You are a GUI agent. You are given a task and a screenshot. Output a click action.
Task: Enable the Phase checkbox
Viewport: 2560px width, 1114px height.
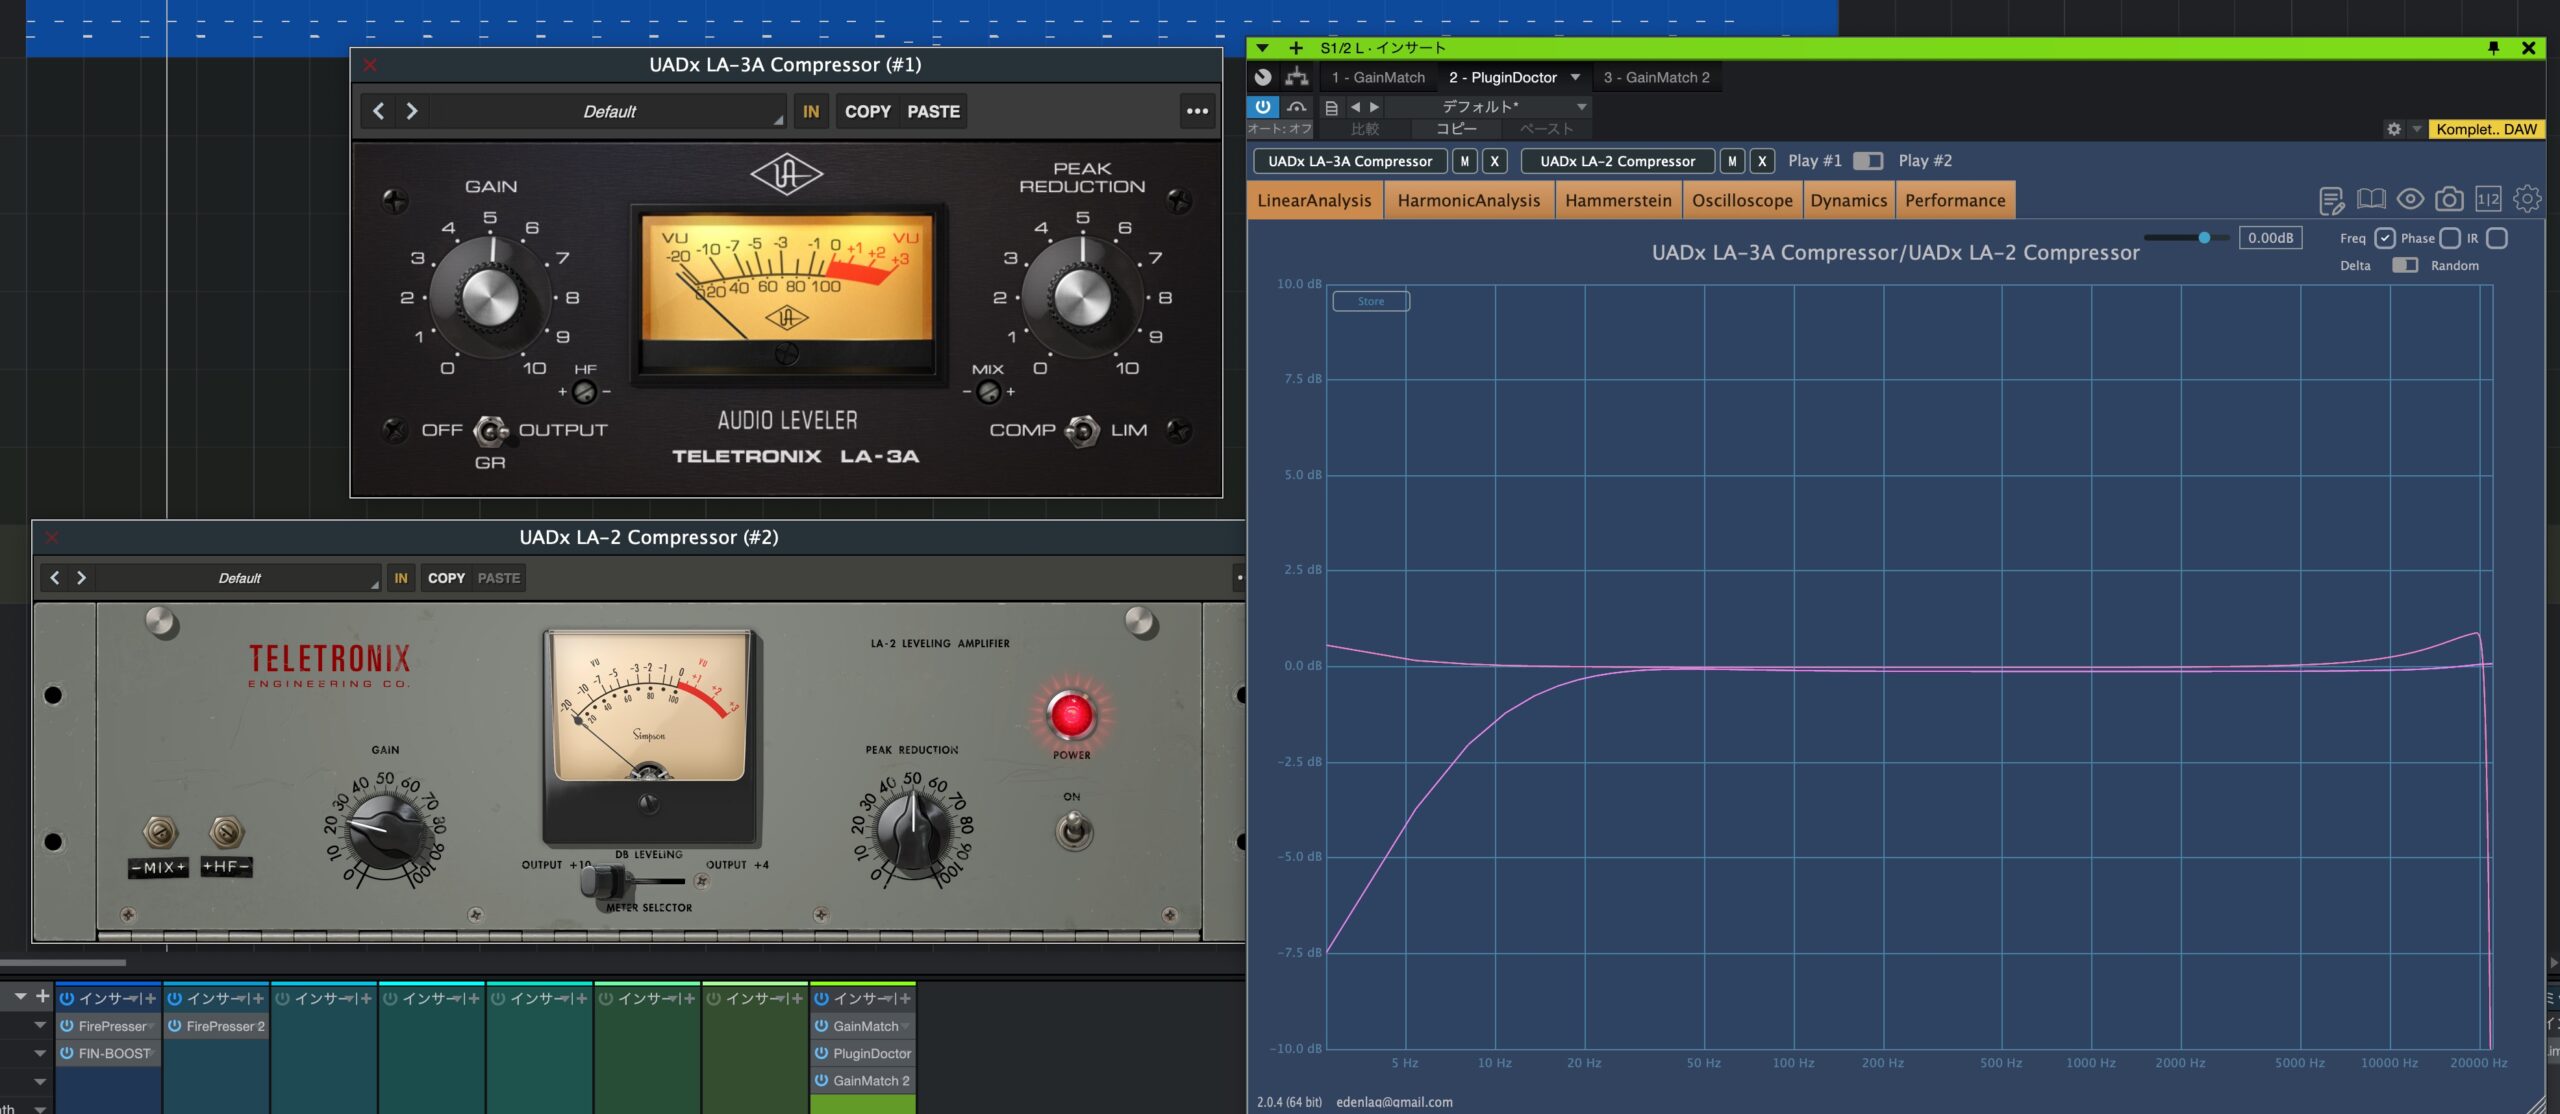pos(2449,238)
